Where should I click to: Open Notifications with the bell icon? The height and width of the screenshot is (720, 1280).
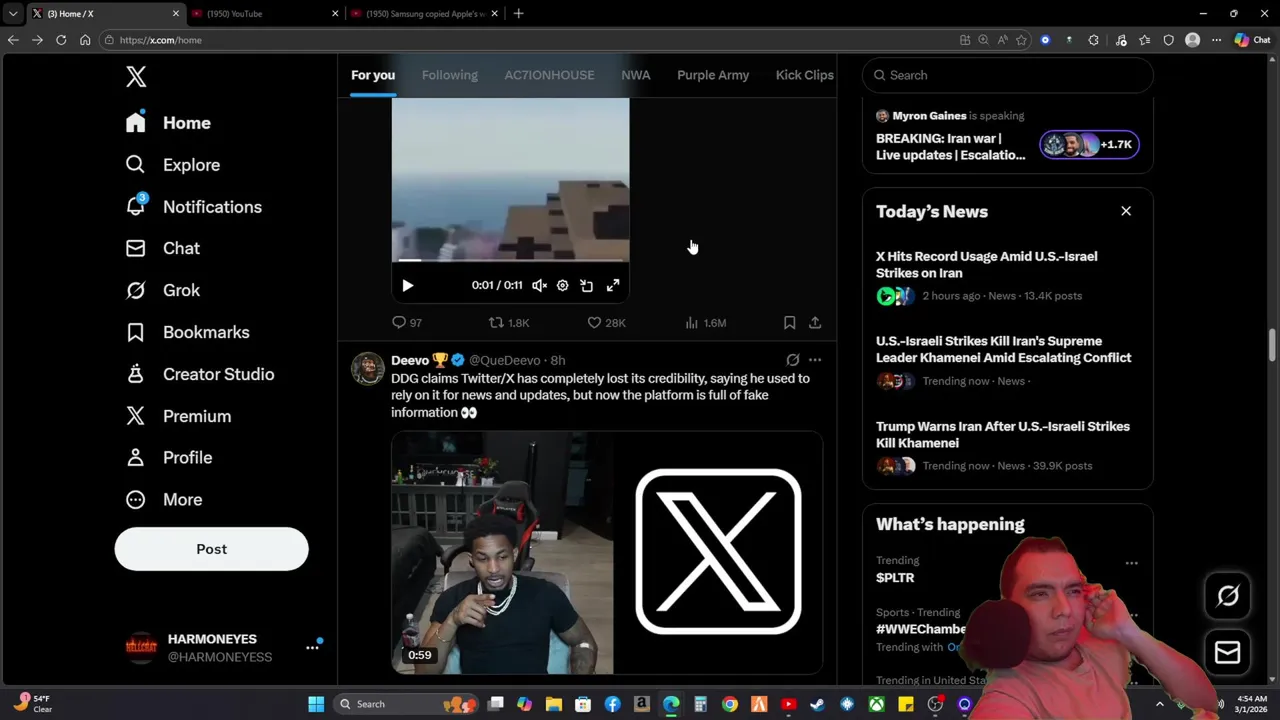(194, 207)
